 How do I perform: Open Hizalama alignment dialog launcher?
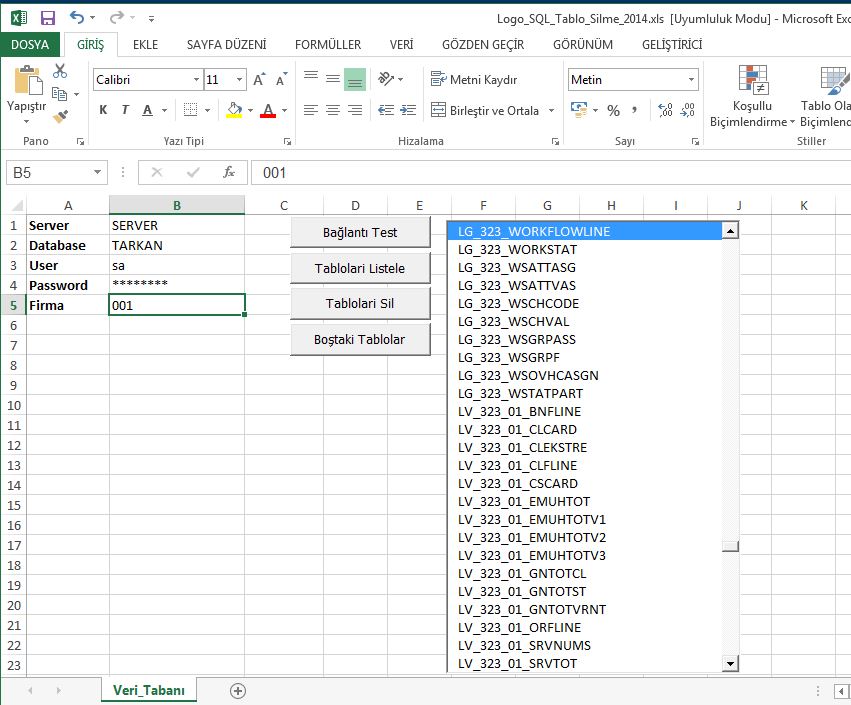tap(555, 142)
